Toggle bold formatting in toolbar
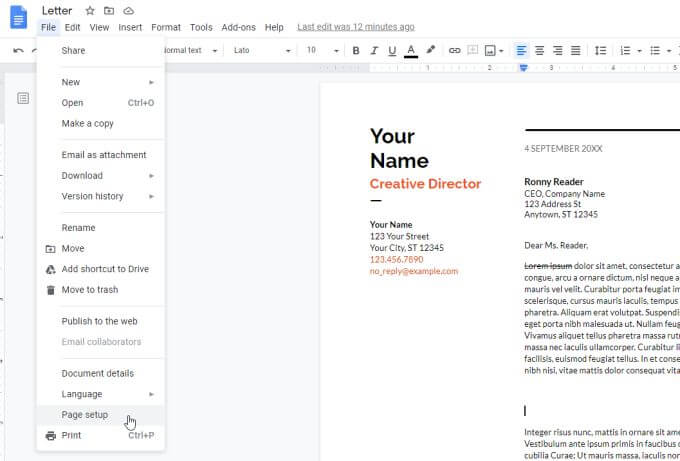The height and width of the screenshot is (461, 680). pos(355,50)
